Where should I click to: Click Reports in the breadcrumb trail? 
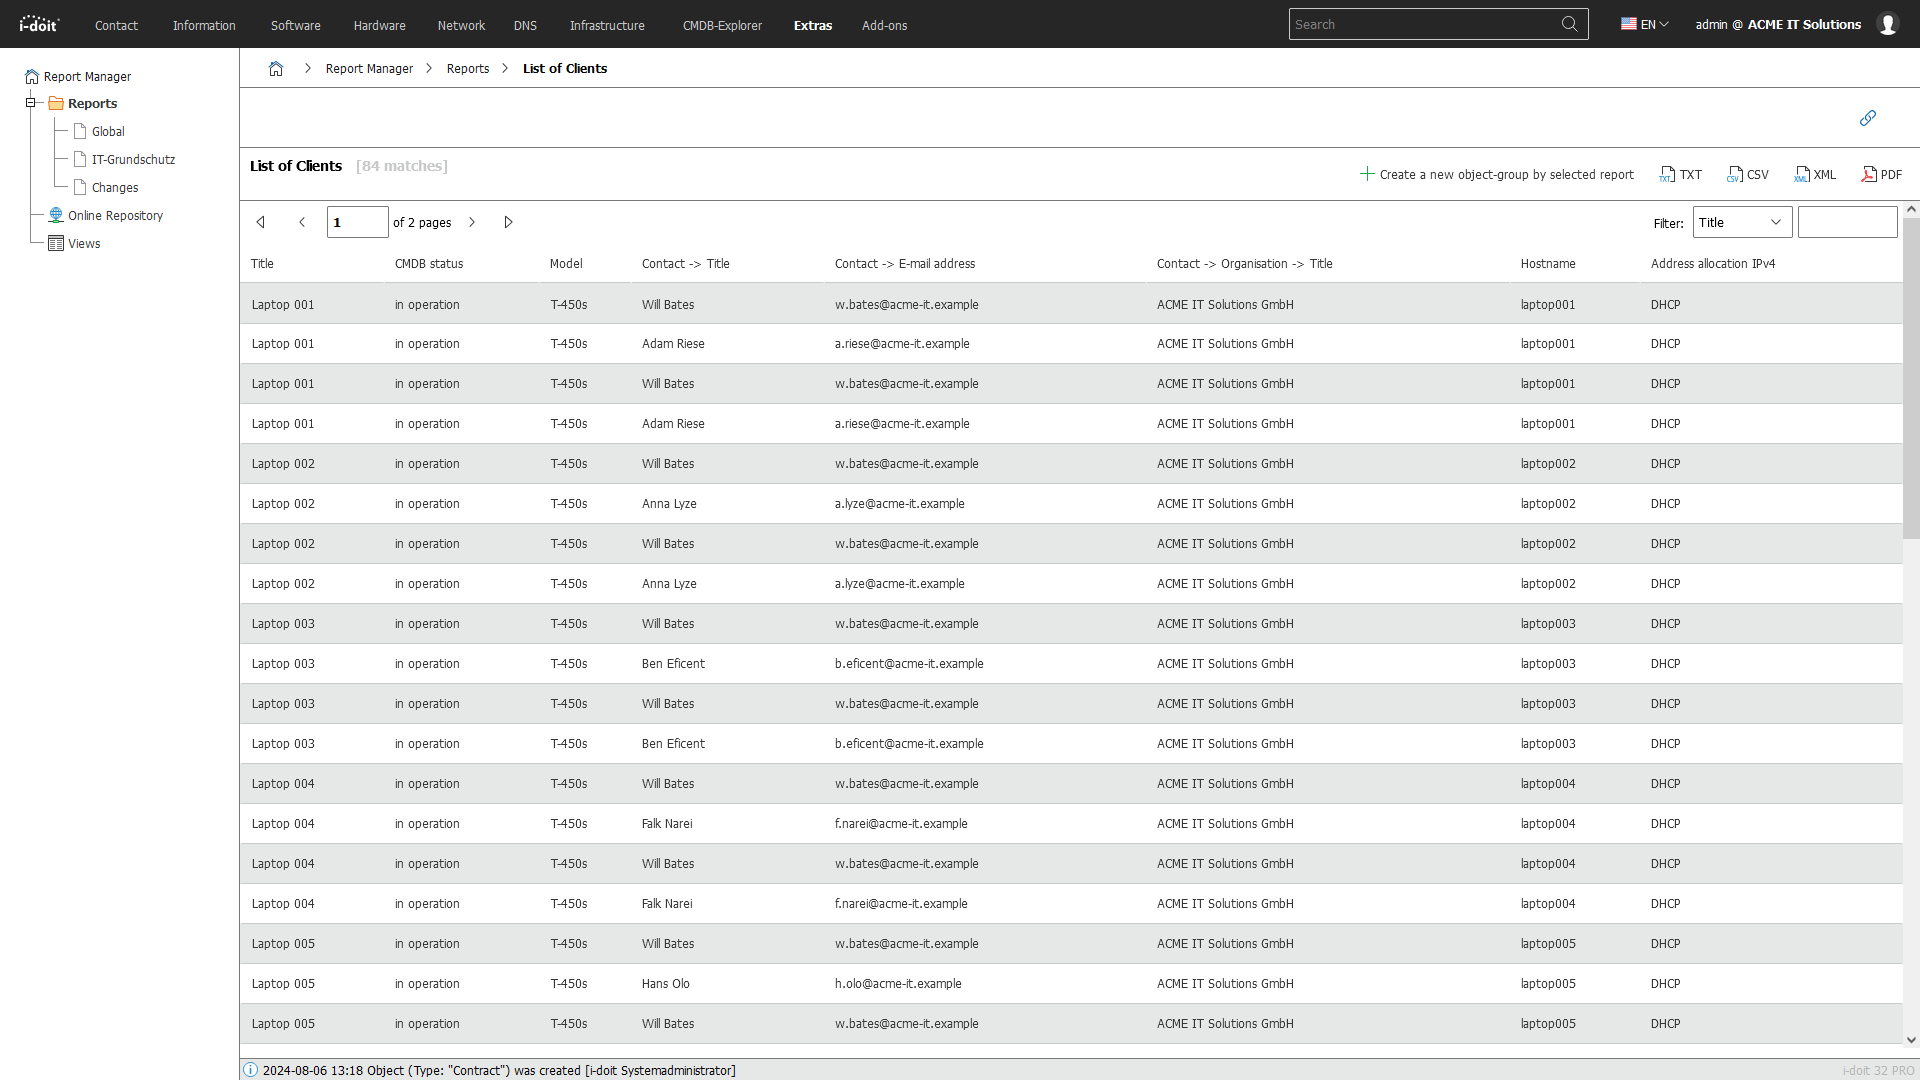click(x=467, y=68)
